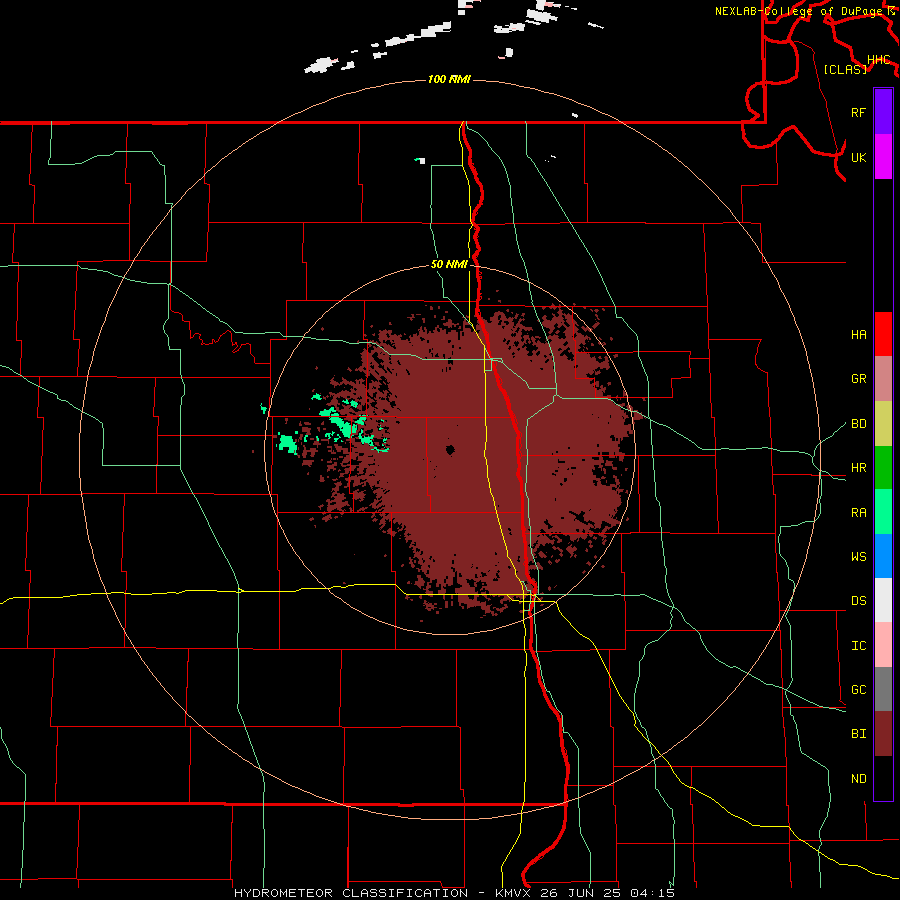Viewport: 900px width, 900px height.
Task: Click the UK legend label
Action: pos(858,157)
